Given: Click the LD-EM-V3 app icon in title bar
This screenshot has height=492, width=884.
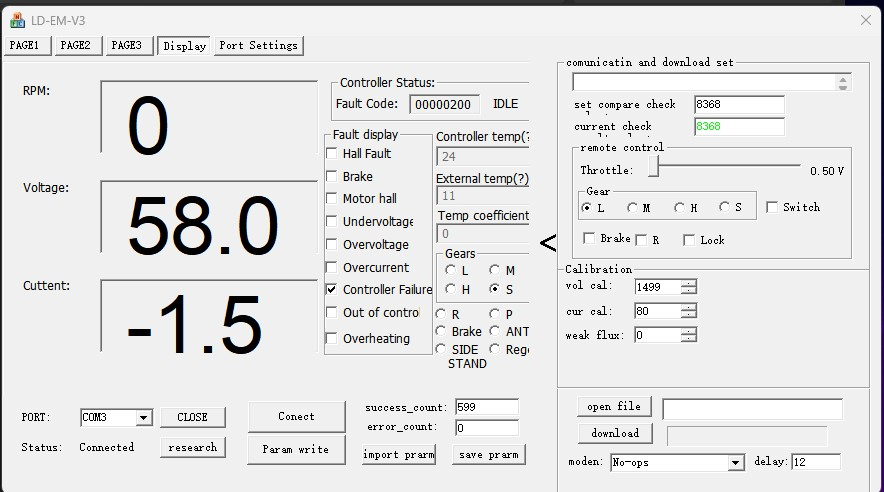Looking at the screenshot, I should click(17, 19).
